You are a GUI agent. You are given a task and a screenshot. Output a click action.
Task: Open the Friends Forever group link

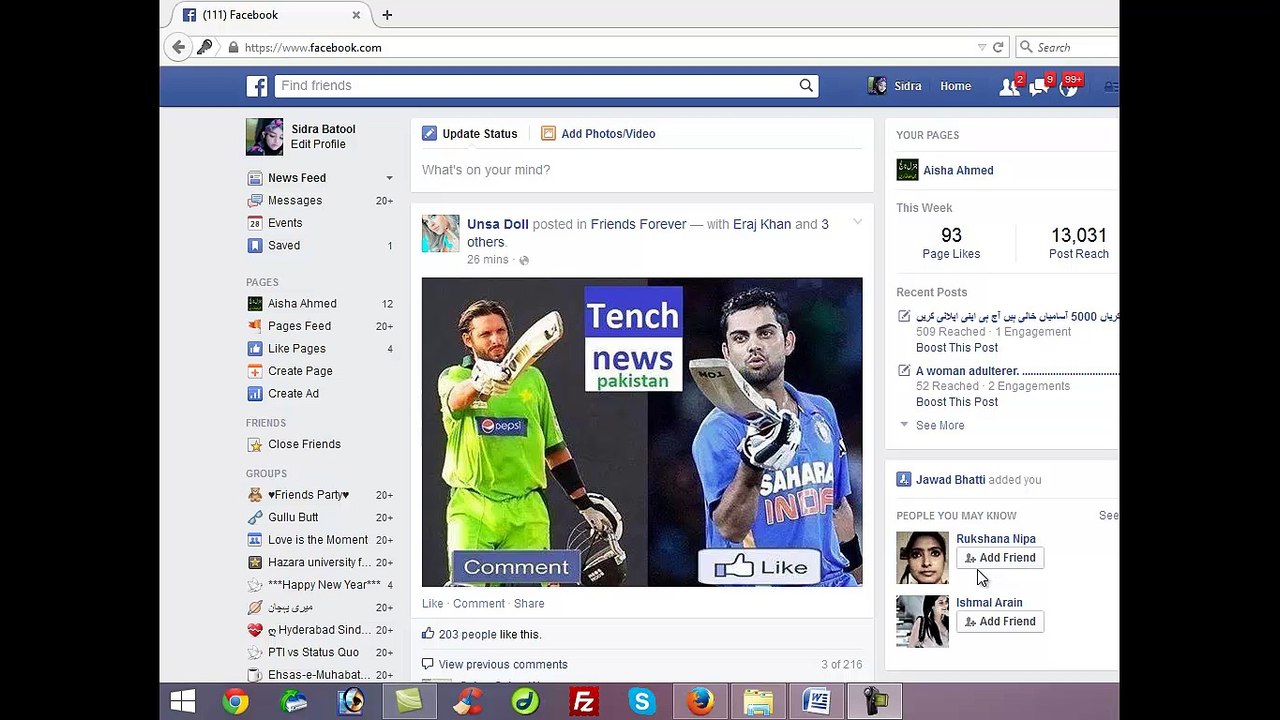point(638,224)
